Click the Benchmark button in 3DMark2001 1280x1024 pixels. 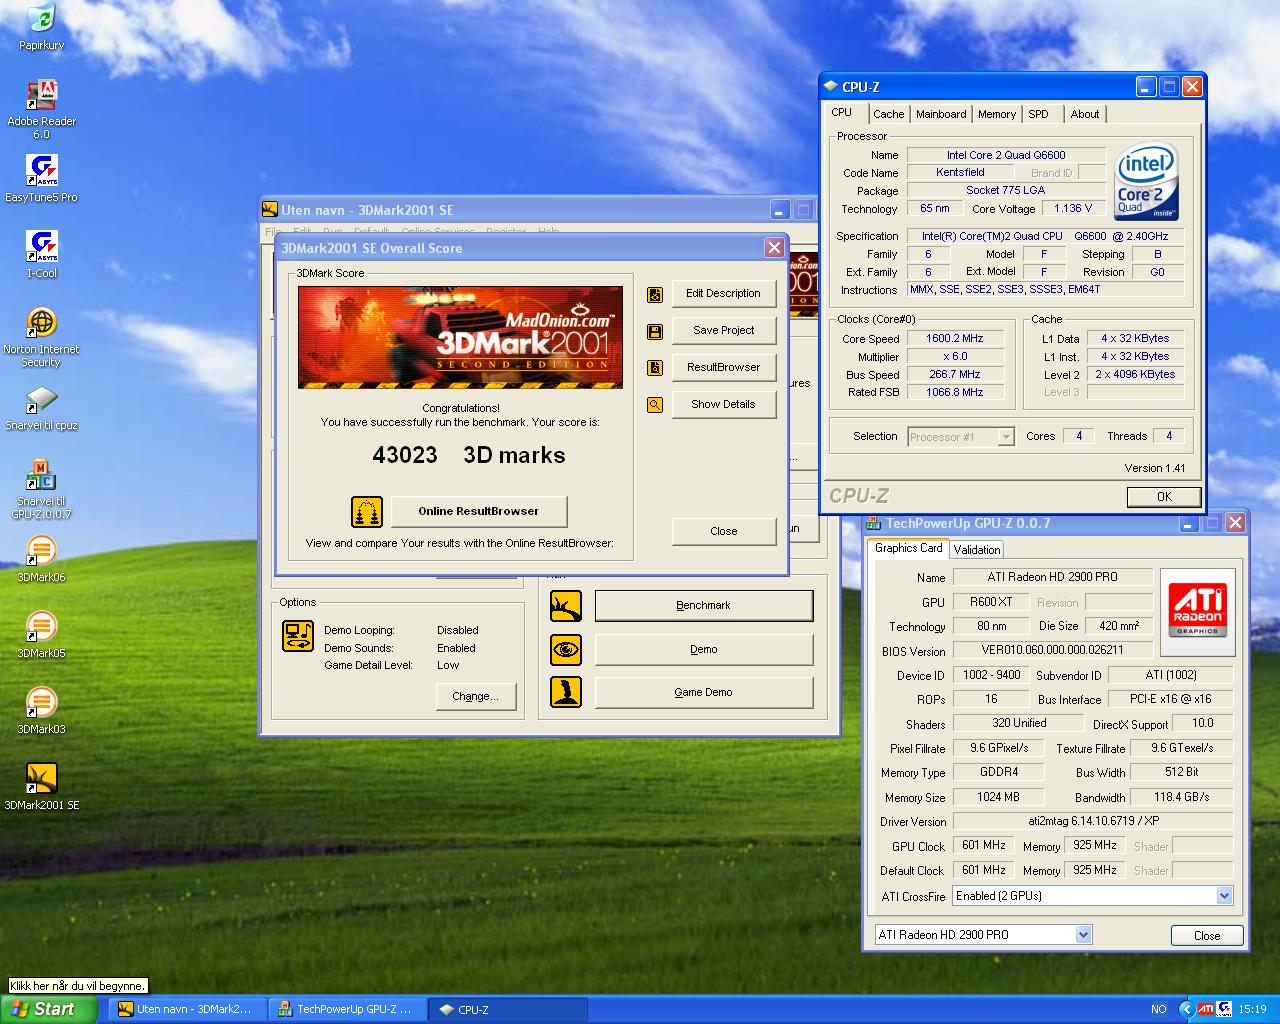tap(704, 606)
